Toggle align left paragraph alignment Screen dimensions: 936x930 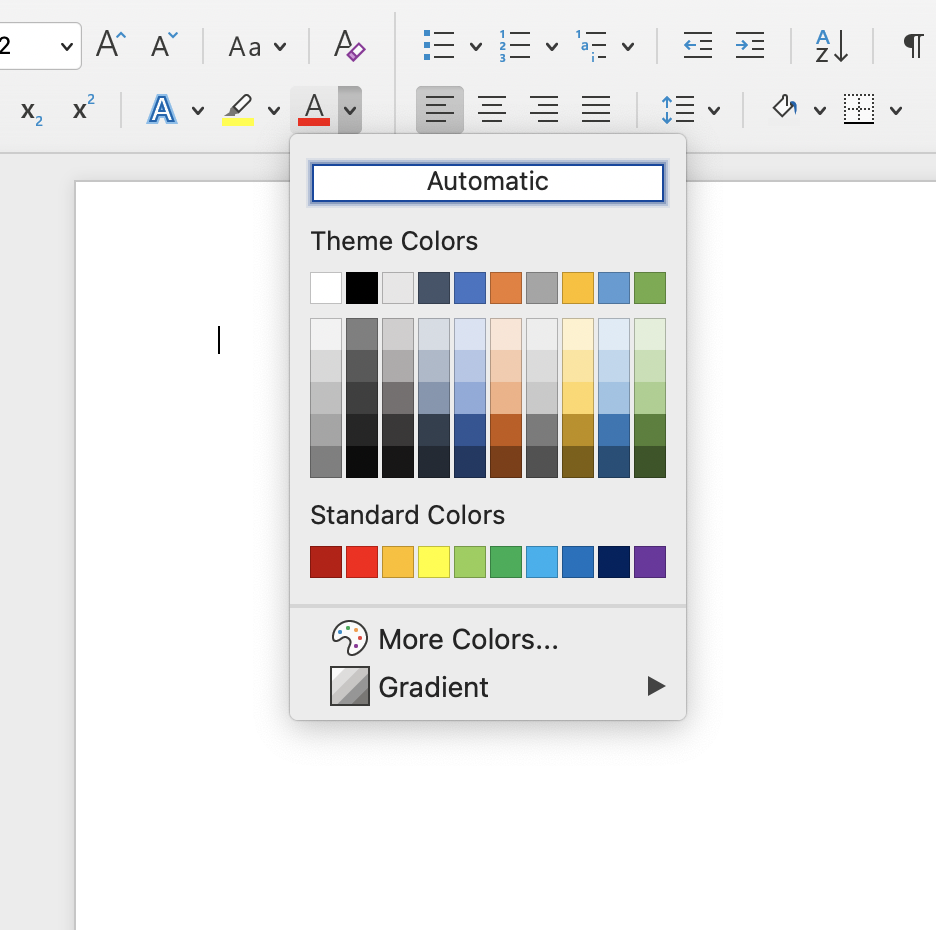440,109
